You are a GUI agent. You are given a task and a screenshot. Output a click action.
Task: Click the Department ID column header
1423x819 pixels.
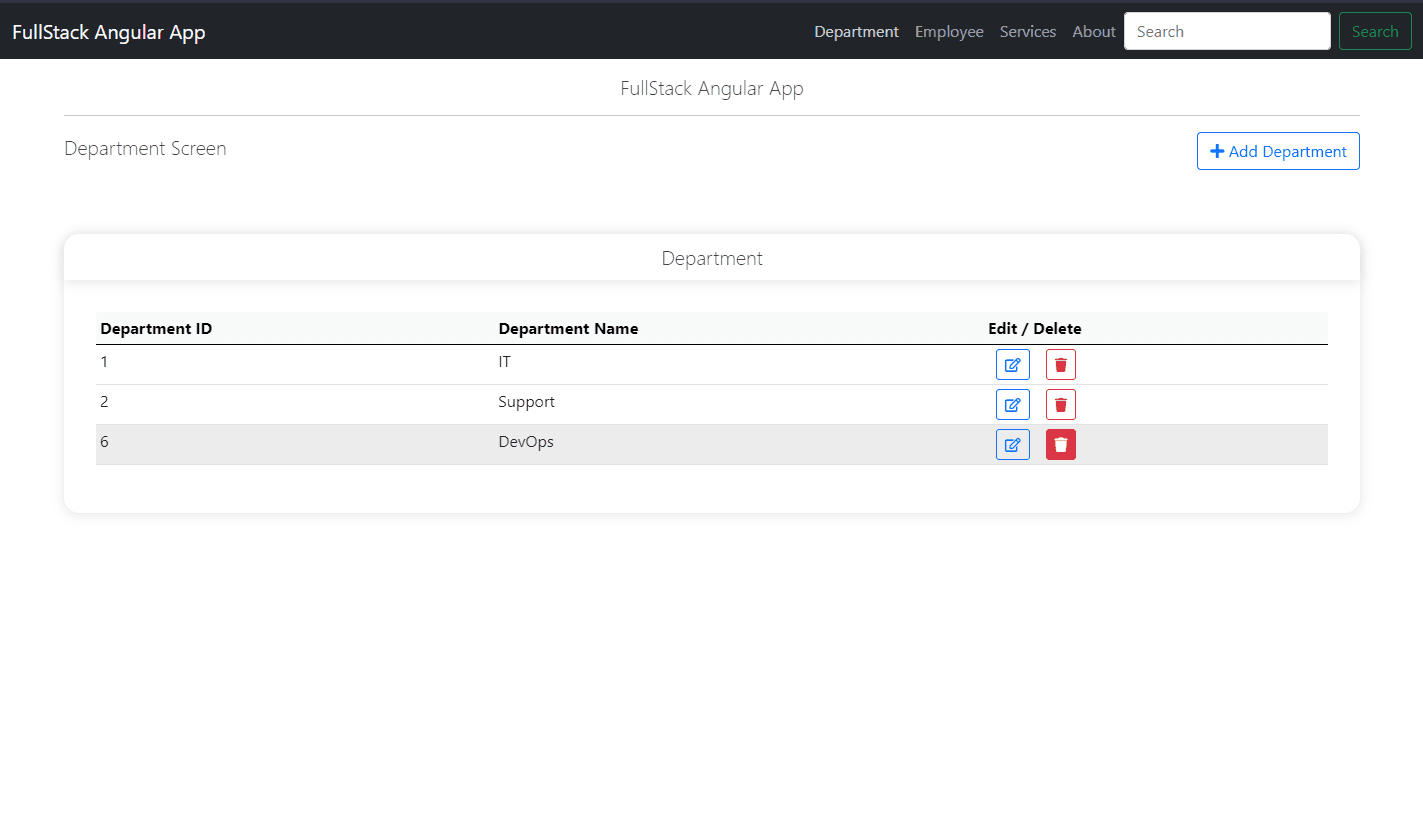tap(156, 328)
